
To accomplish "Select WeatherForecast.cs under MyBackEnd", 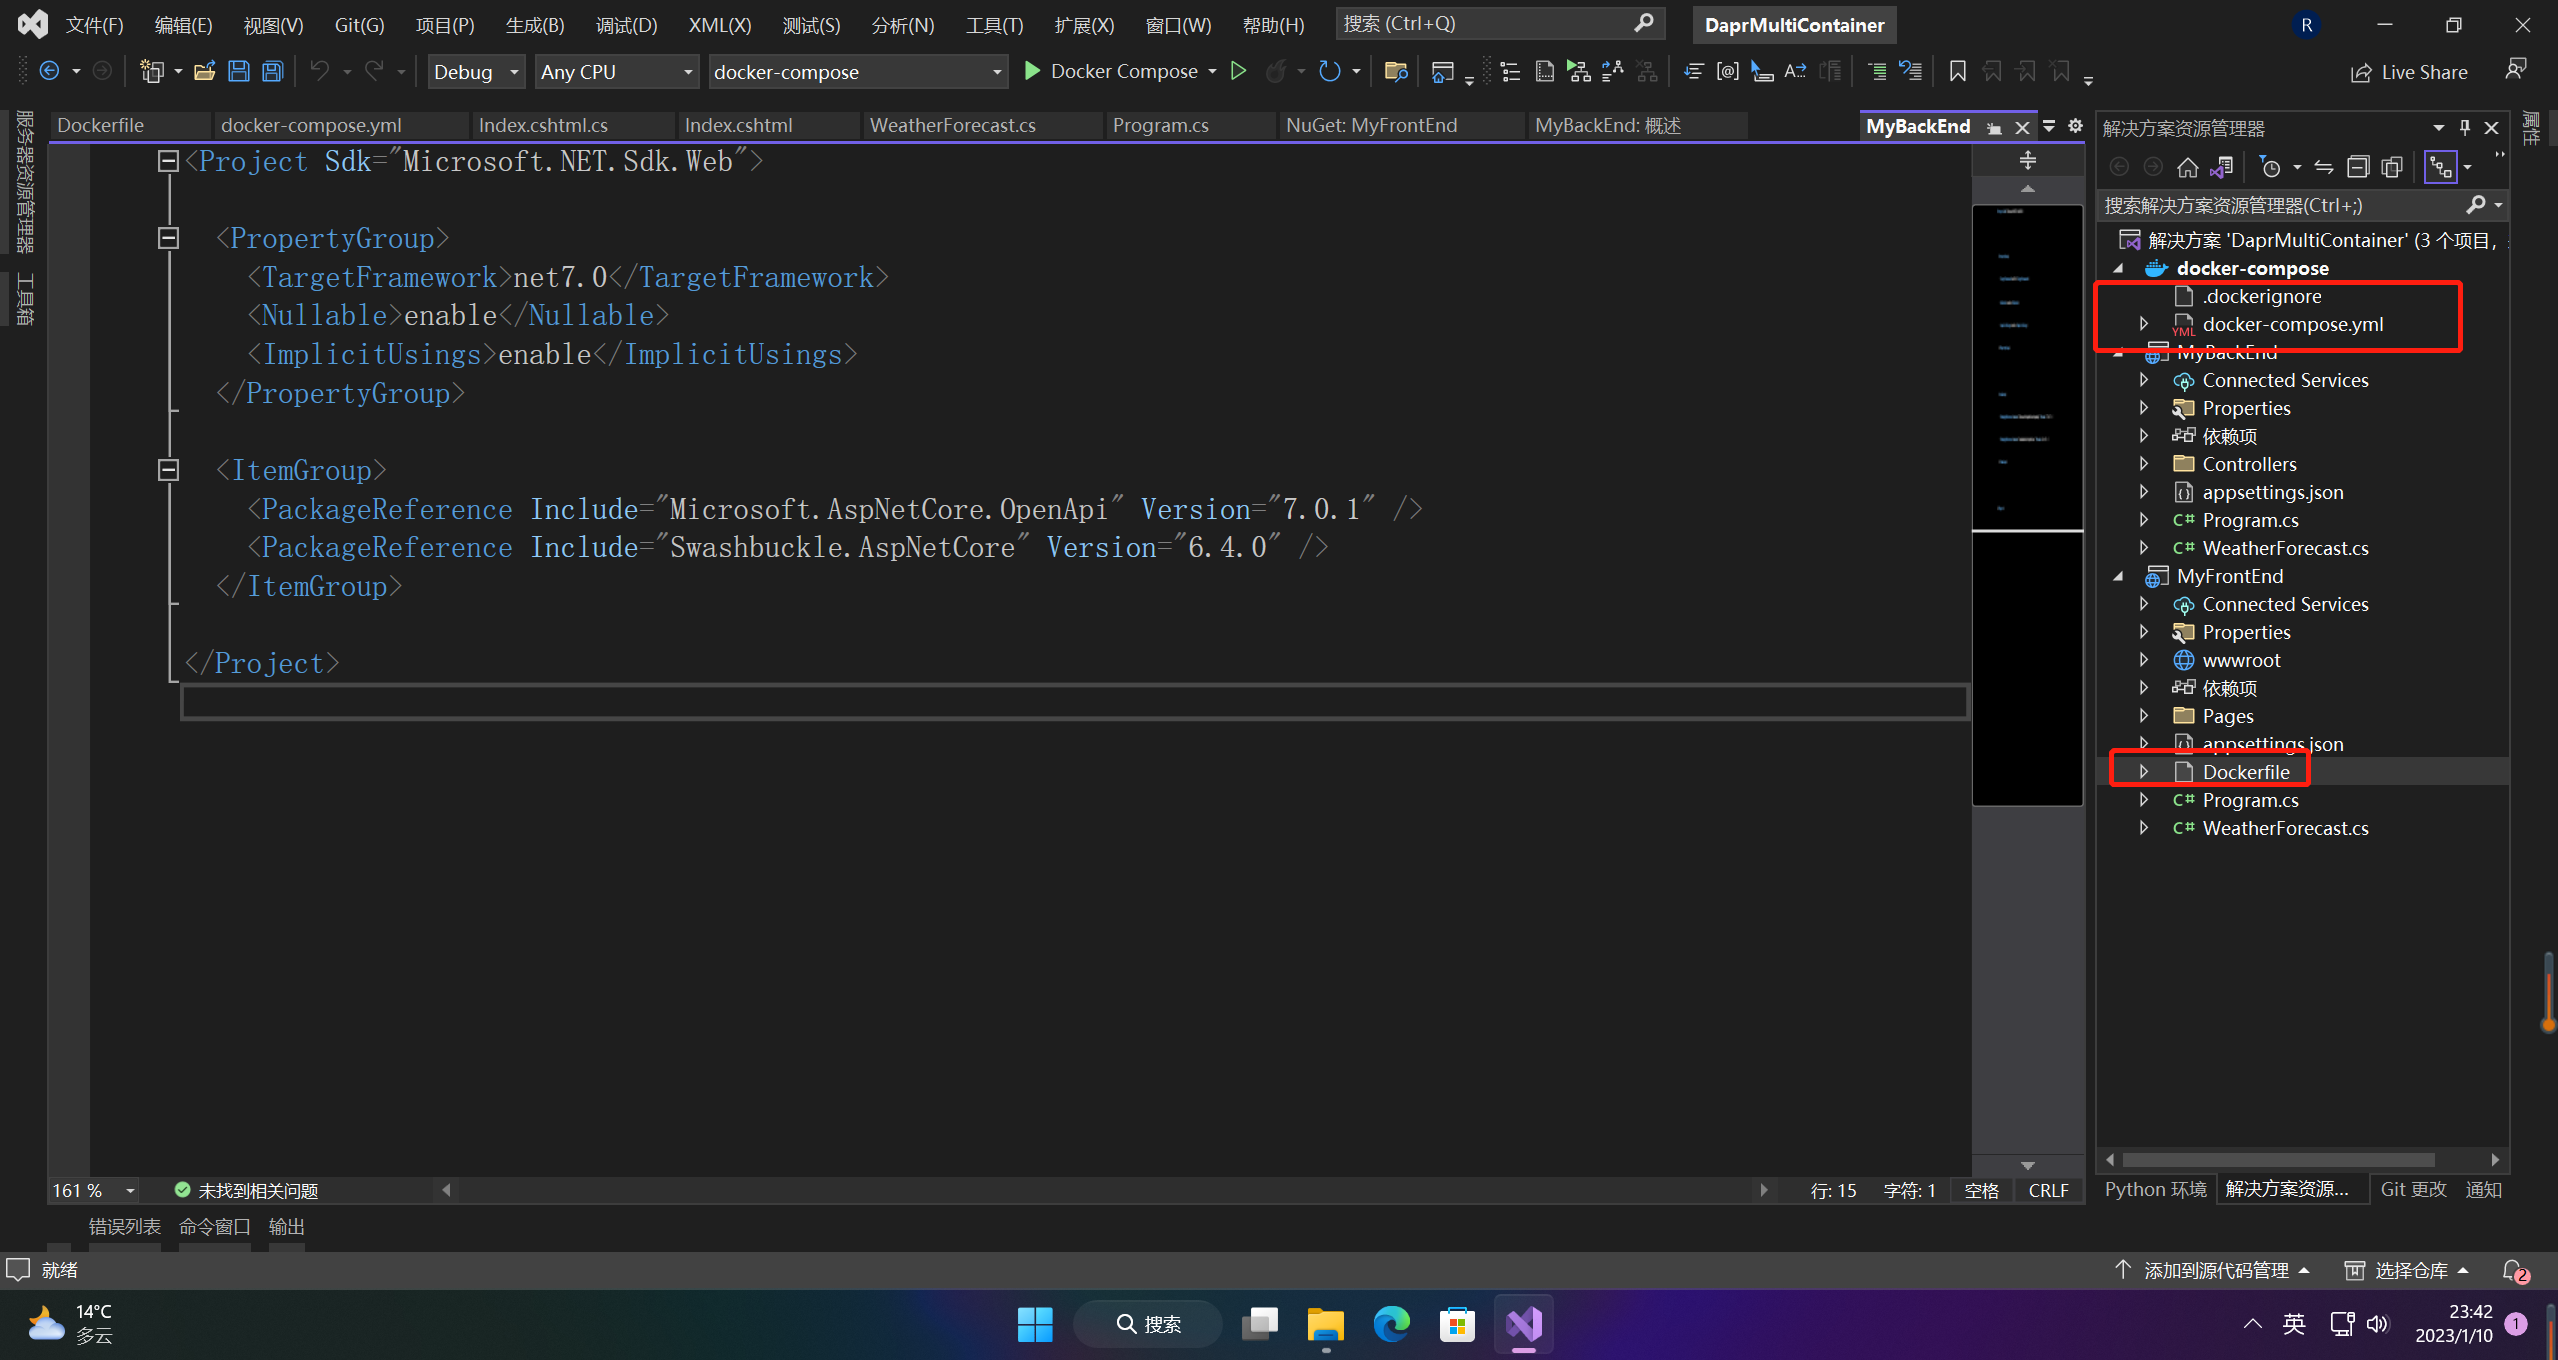I will [x=2285, y=548].
